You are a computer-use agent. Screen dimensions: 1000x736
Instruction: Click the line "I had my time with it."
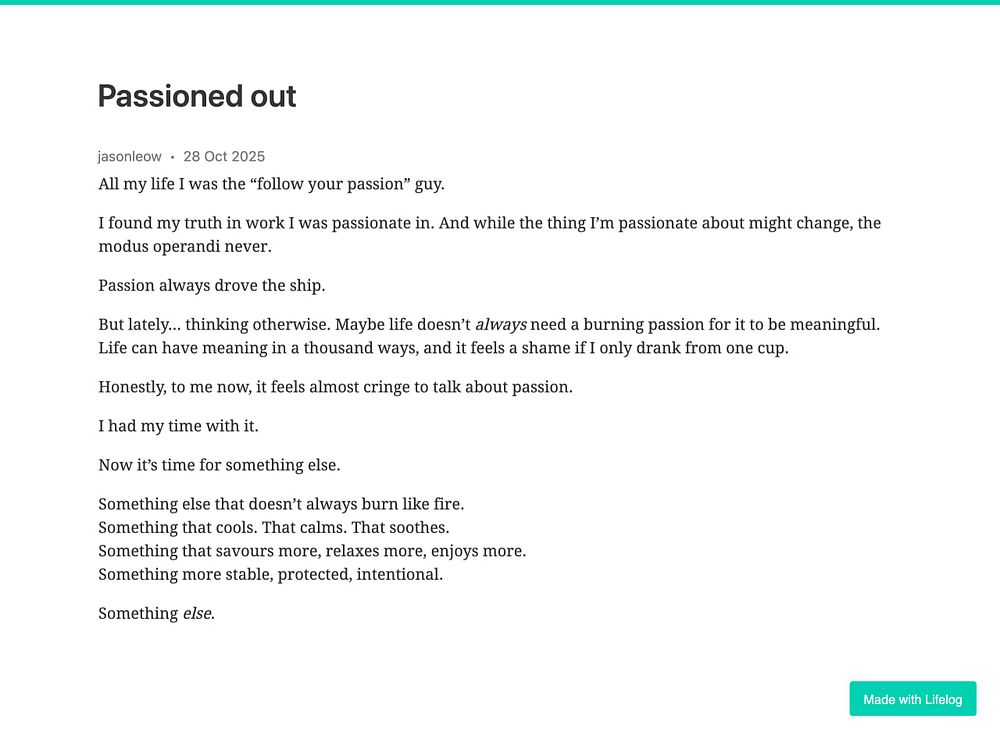click(178, 426)
